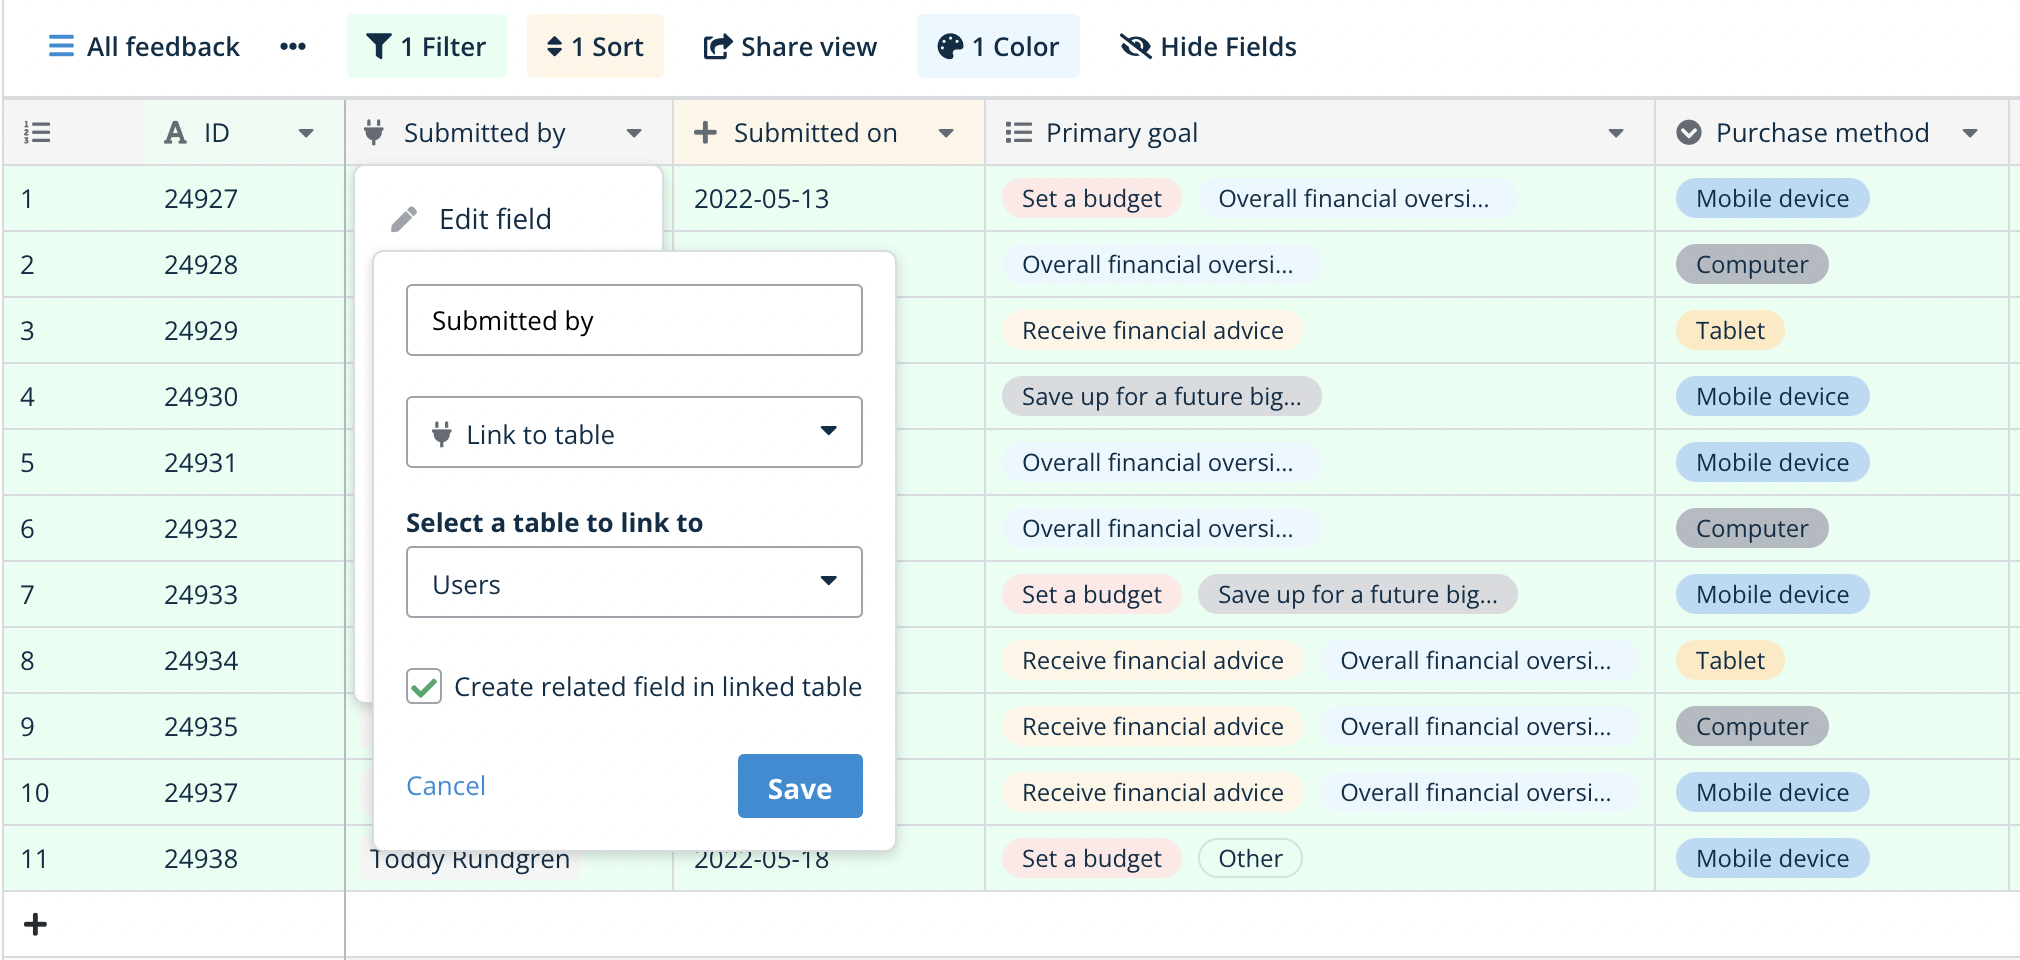The height and width of the screenshot is (960, 2020).
Task: Open the Primary goal column dropdown arrow
Action: click(x=1615, y=133)
